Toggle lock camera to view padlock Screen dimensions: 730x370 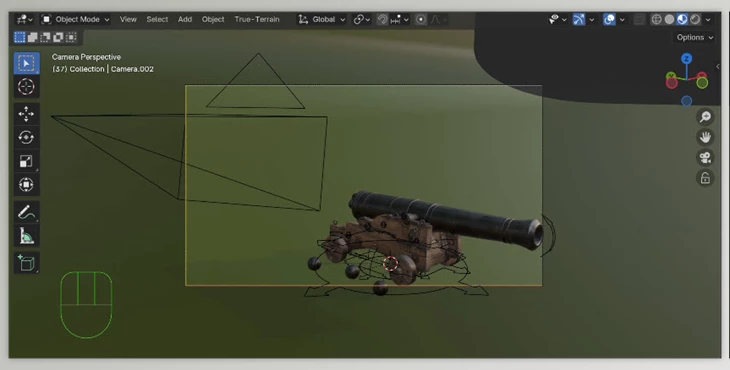pyautogui.click(x=705, y=178)
